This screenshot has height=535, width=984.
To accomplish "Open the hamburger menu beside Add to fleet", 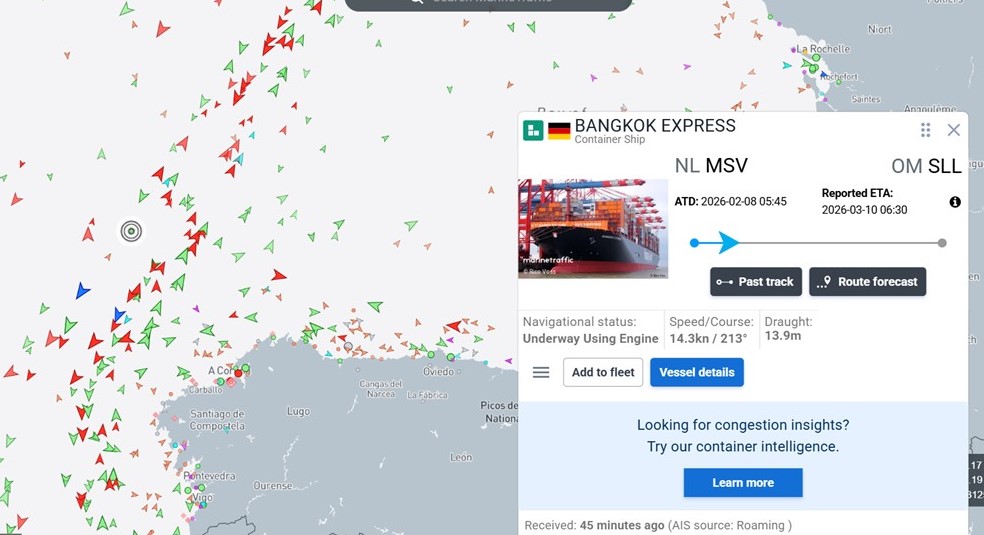I will pos(541,373).
